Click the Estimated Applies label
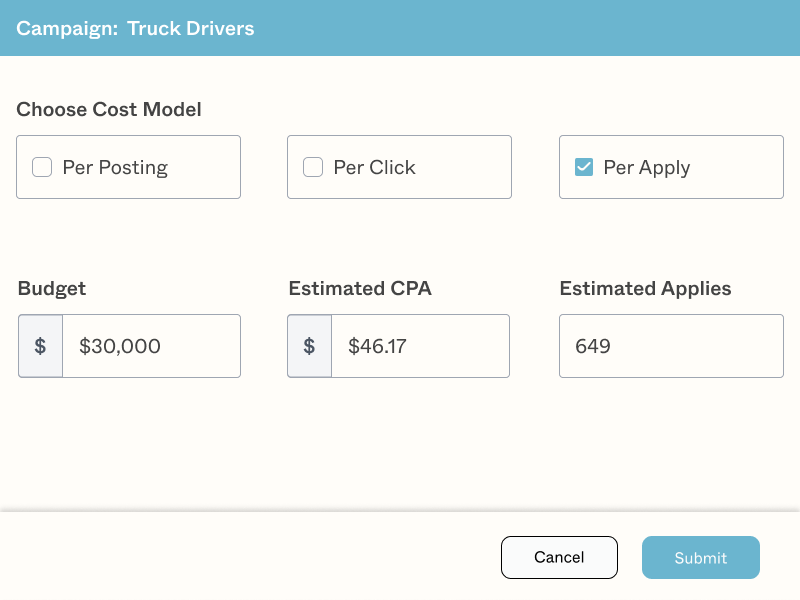Image resolution: width=800 pixels, height=600 pixels. (x=645, y=289)
